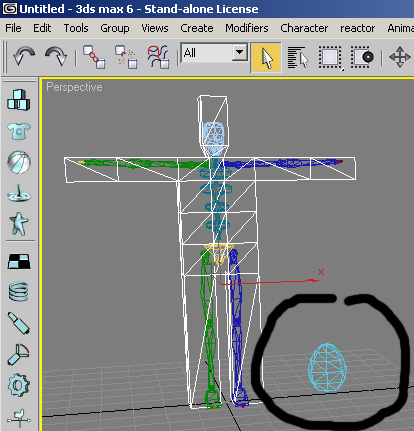Click the Redo arrow icon
The width and height of the screenshot is (414, 431).
56,56
